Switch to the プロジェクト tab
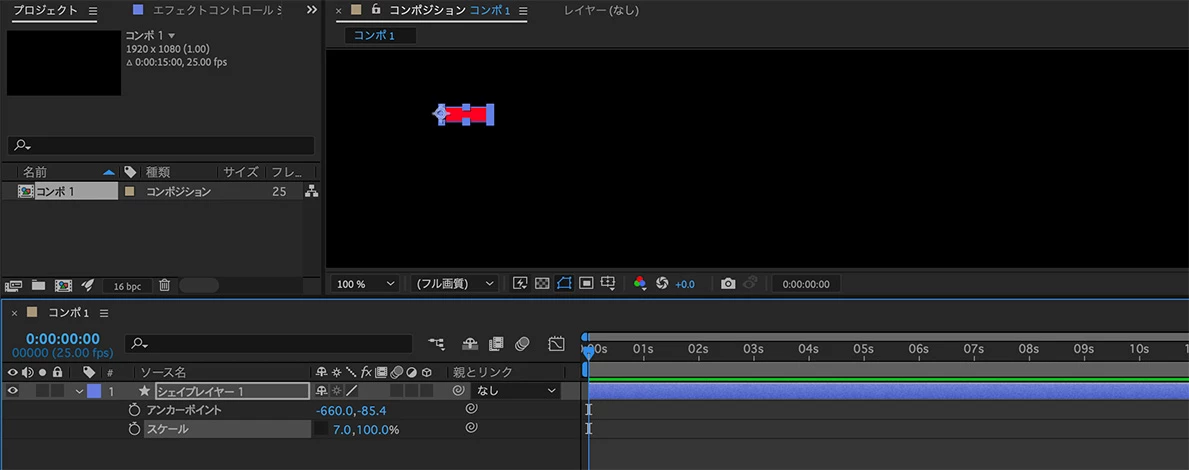1189x470 pixels. click(x=45, y=11)
